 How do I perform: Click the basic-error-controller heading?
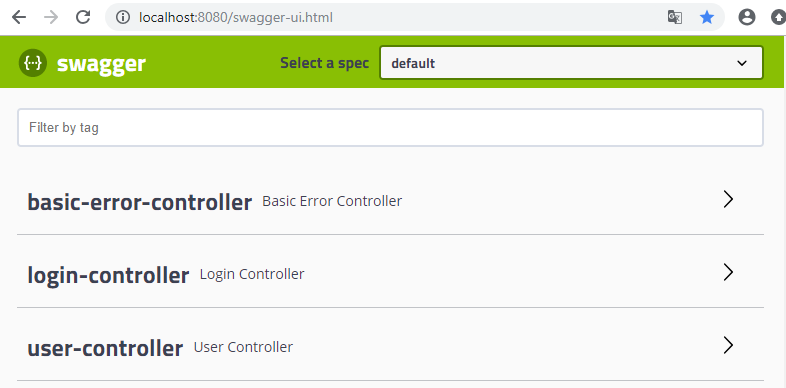pyautogui.click(x=139, y=202)
